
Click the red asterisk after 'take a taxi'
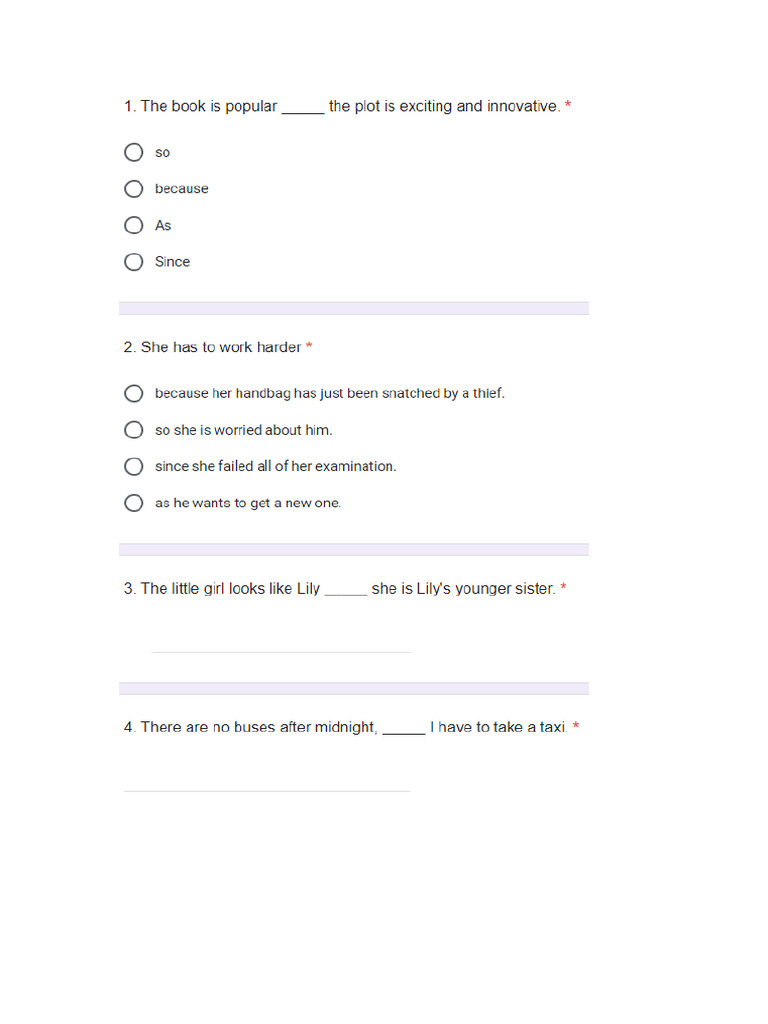coord(576,727)
